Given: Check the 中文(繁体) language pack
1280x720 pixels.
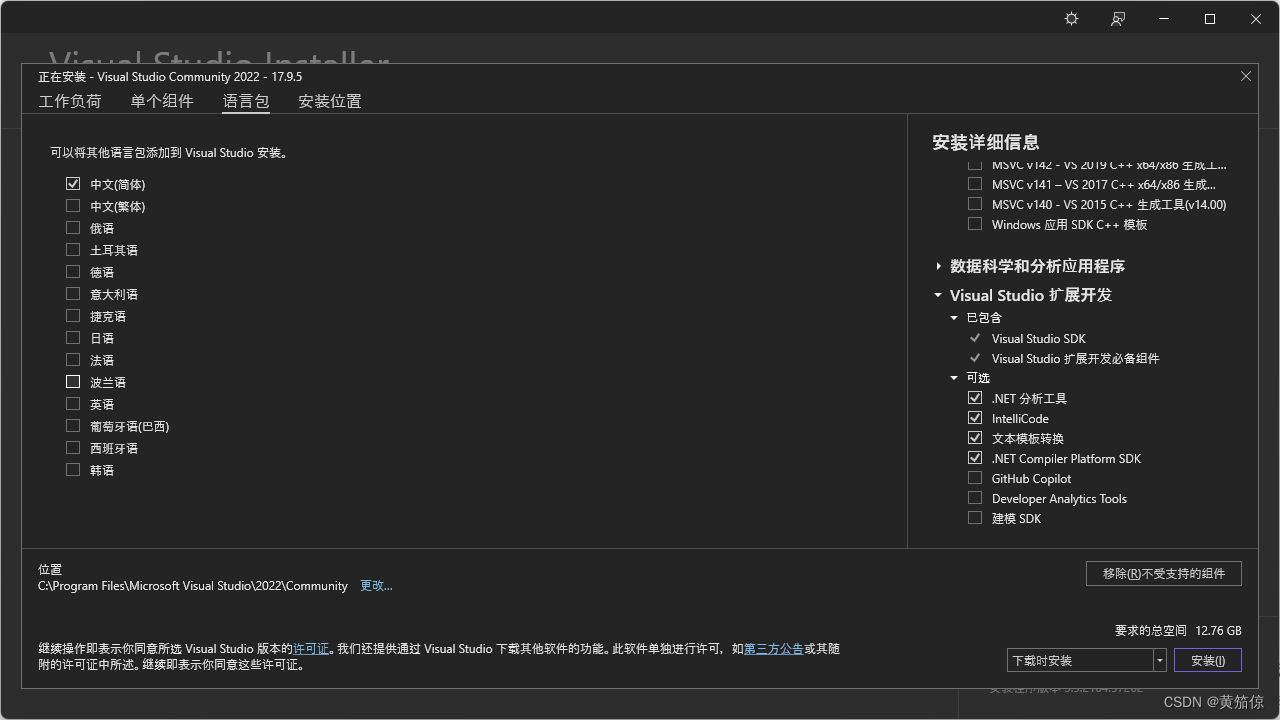Looking at the screenshot, I should (73, 206).
